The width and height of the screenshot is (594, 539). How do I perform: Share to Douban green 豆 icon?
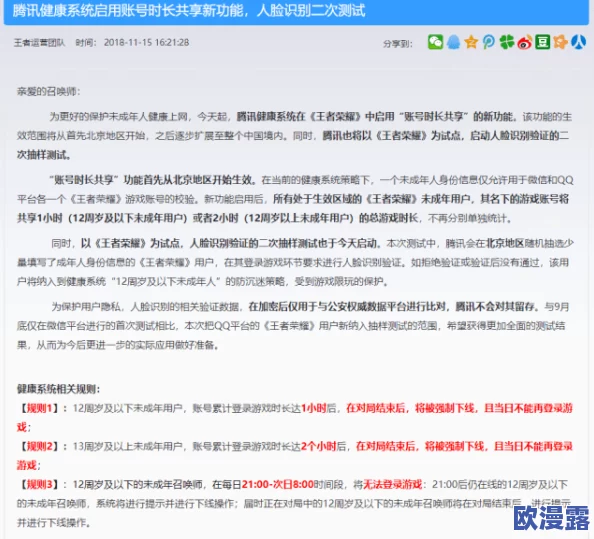click(x=542, y=42)
